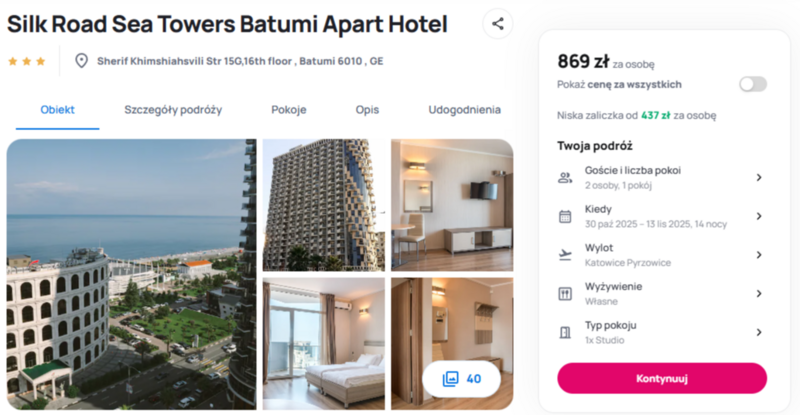Toggle show price for everyone switch

click(x=753, y=84)
